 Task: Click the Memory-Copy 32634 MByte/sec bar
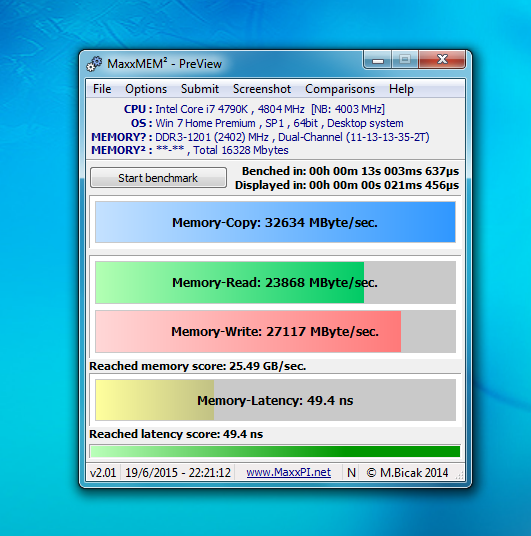275,222
